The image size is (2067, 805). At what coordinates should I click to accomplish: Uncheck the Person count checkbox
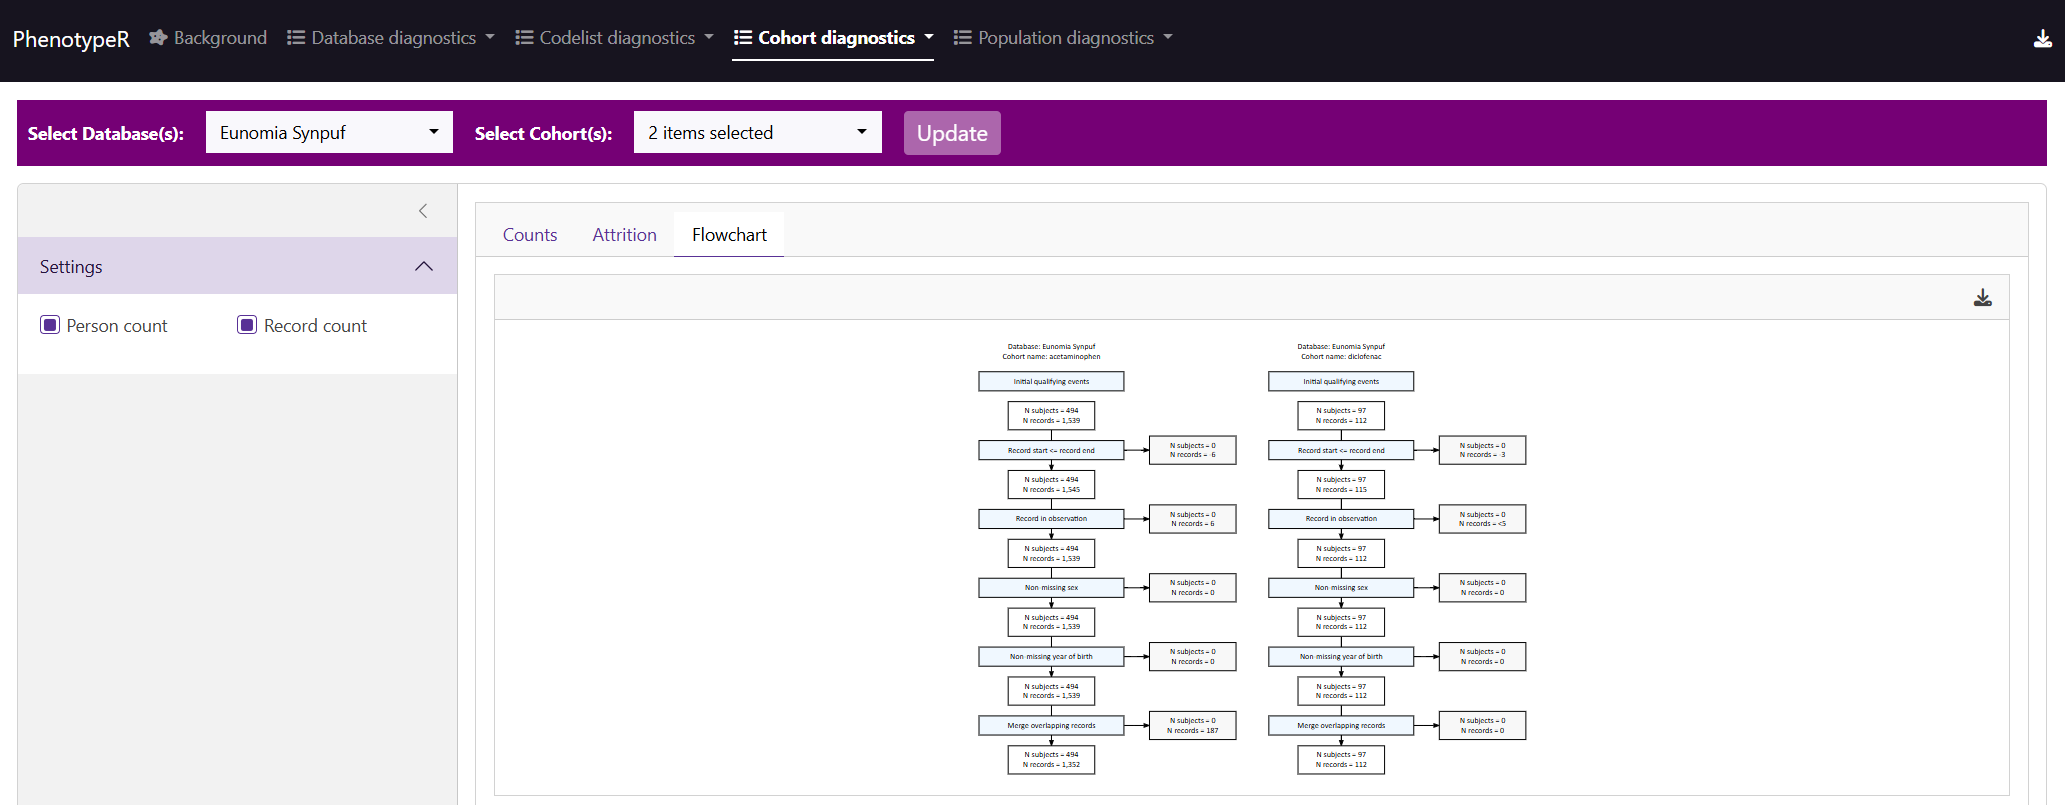pyautogui.click(x=50, y=325)
